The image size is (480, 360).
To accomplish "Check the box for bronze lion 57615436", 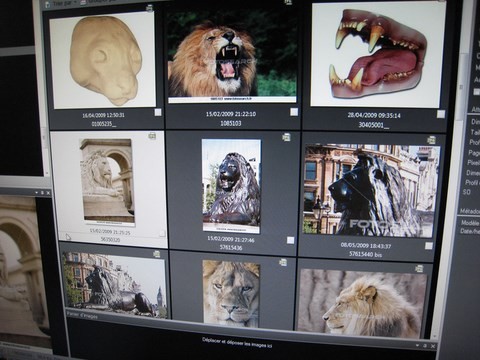I will 290,240.
